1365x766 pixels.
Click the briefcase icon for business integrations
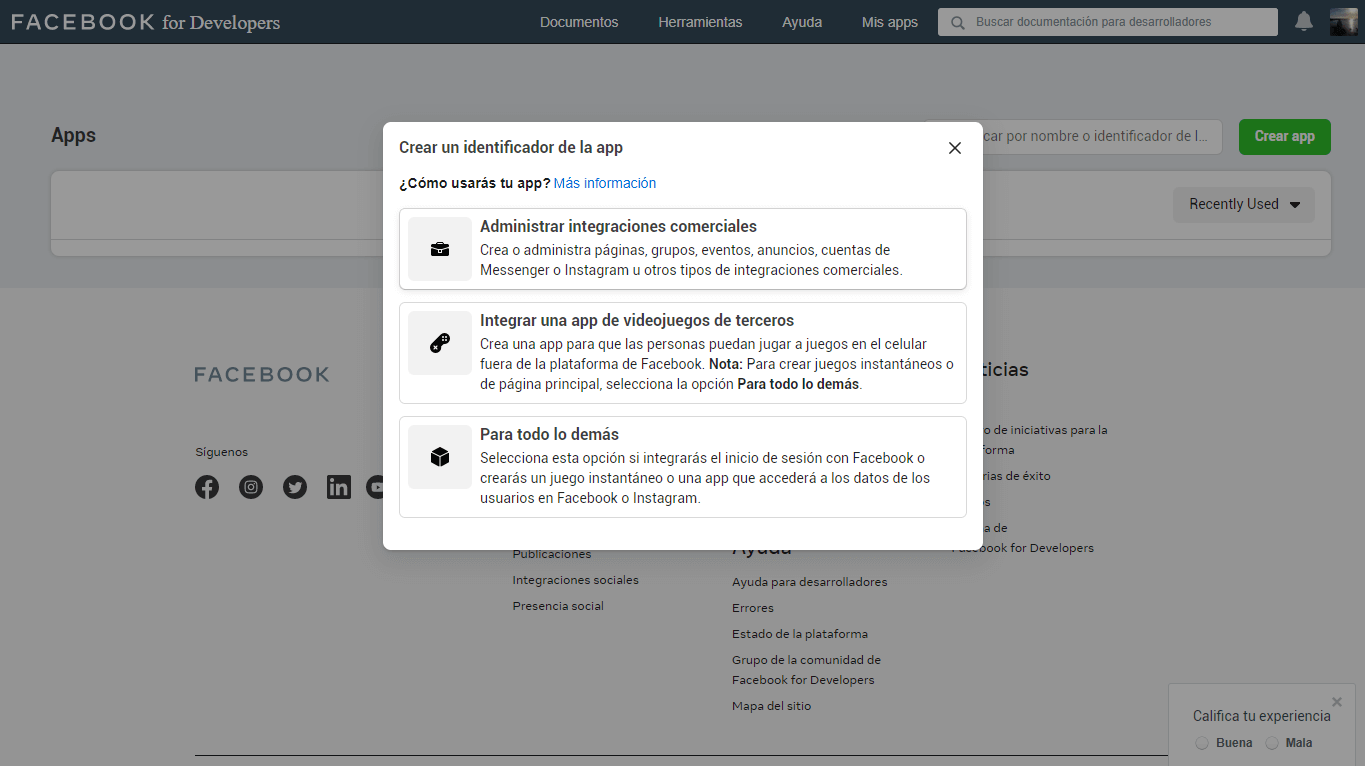(440, 249)
